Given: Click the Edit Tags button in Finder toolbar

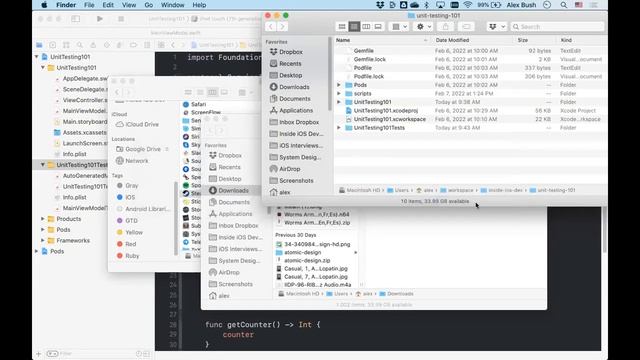Looking at the screenshot, I should (x=466, y=27).
